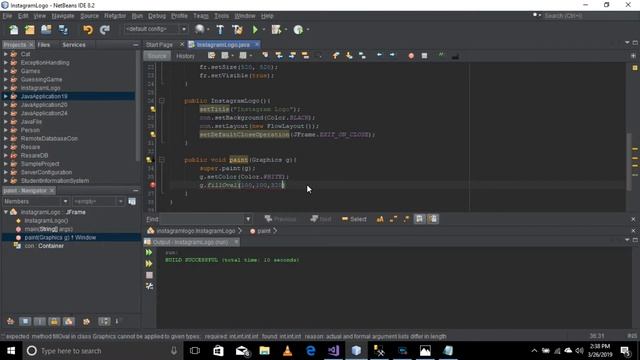This screenshot has height=360, width=640.
Task: Select JavaApplication19 project
Action: [x=44, y=96]
